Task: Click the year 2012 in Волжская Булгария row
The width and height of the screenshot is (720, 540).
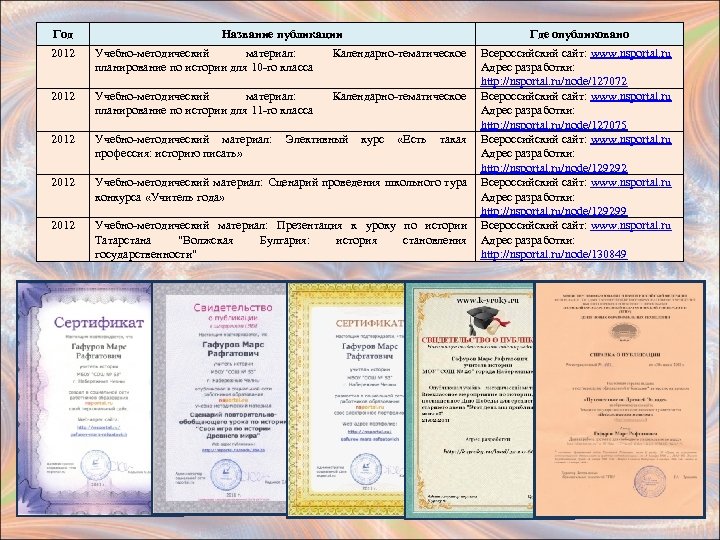Action: 63,225
